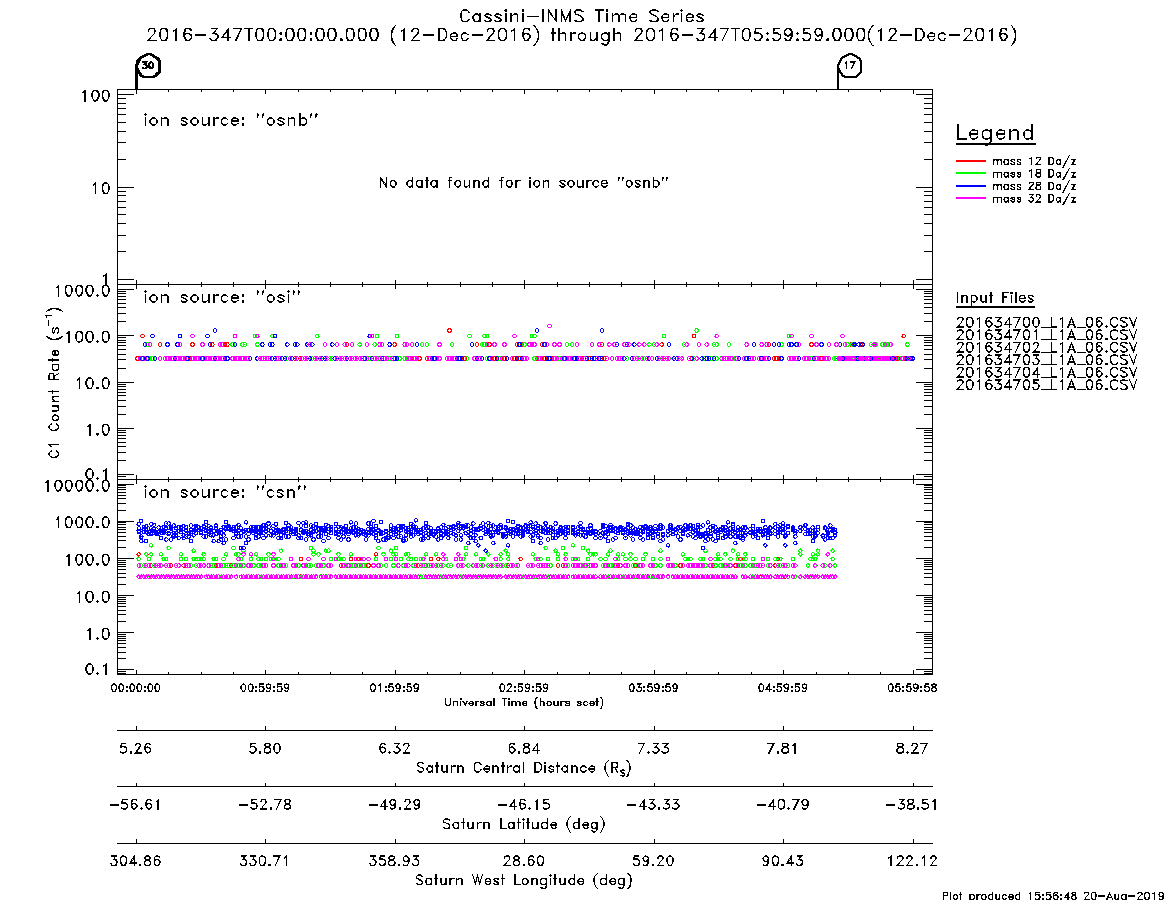Click the blue mass 28 Da/z legend line
The width and height of the screenshot is (1165, 900).
(970, 186)
